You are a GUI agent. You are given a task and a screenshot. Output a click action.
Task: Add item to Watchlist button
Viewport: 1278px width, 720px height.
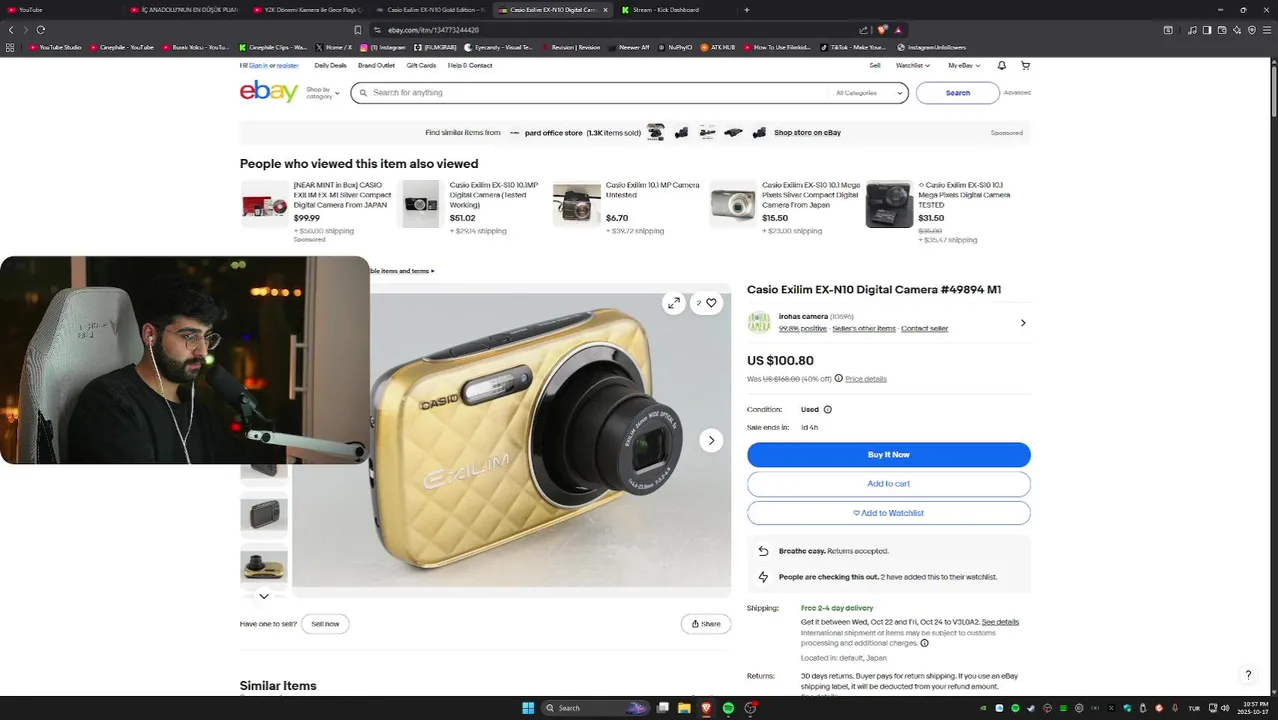click(888, 513)
